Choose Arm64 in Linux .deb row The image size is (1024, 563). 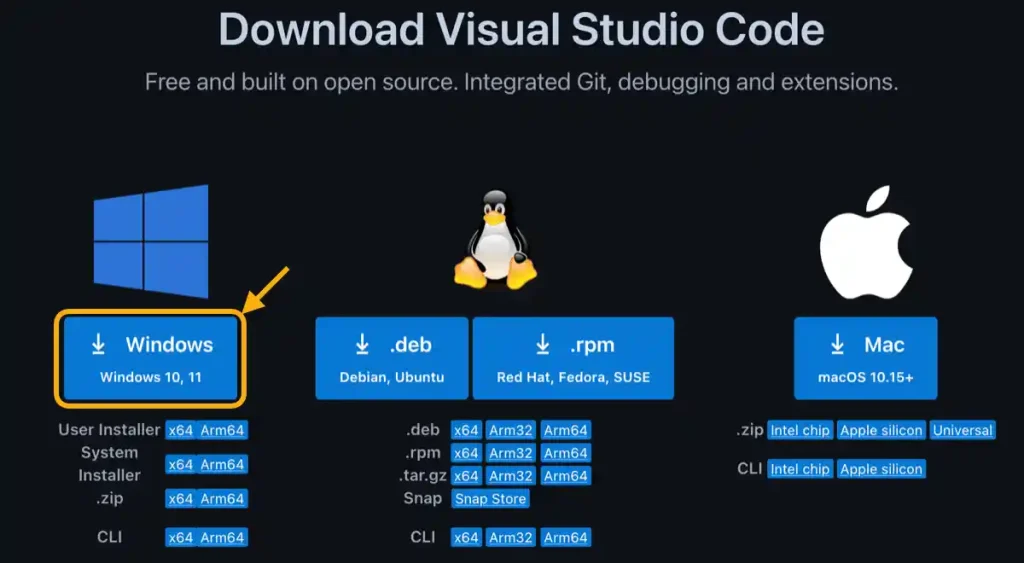point(566,430)
